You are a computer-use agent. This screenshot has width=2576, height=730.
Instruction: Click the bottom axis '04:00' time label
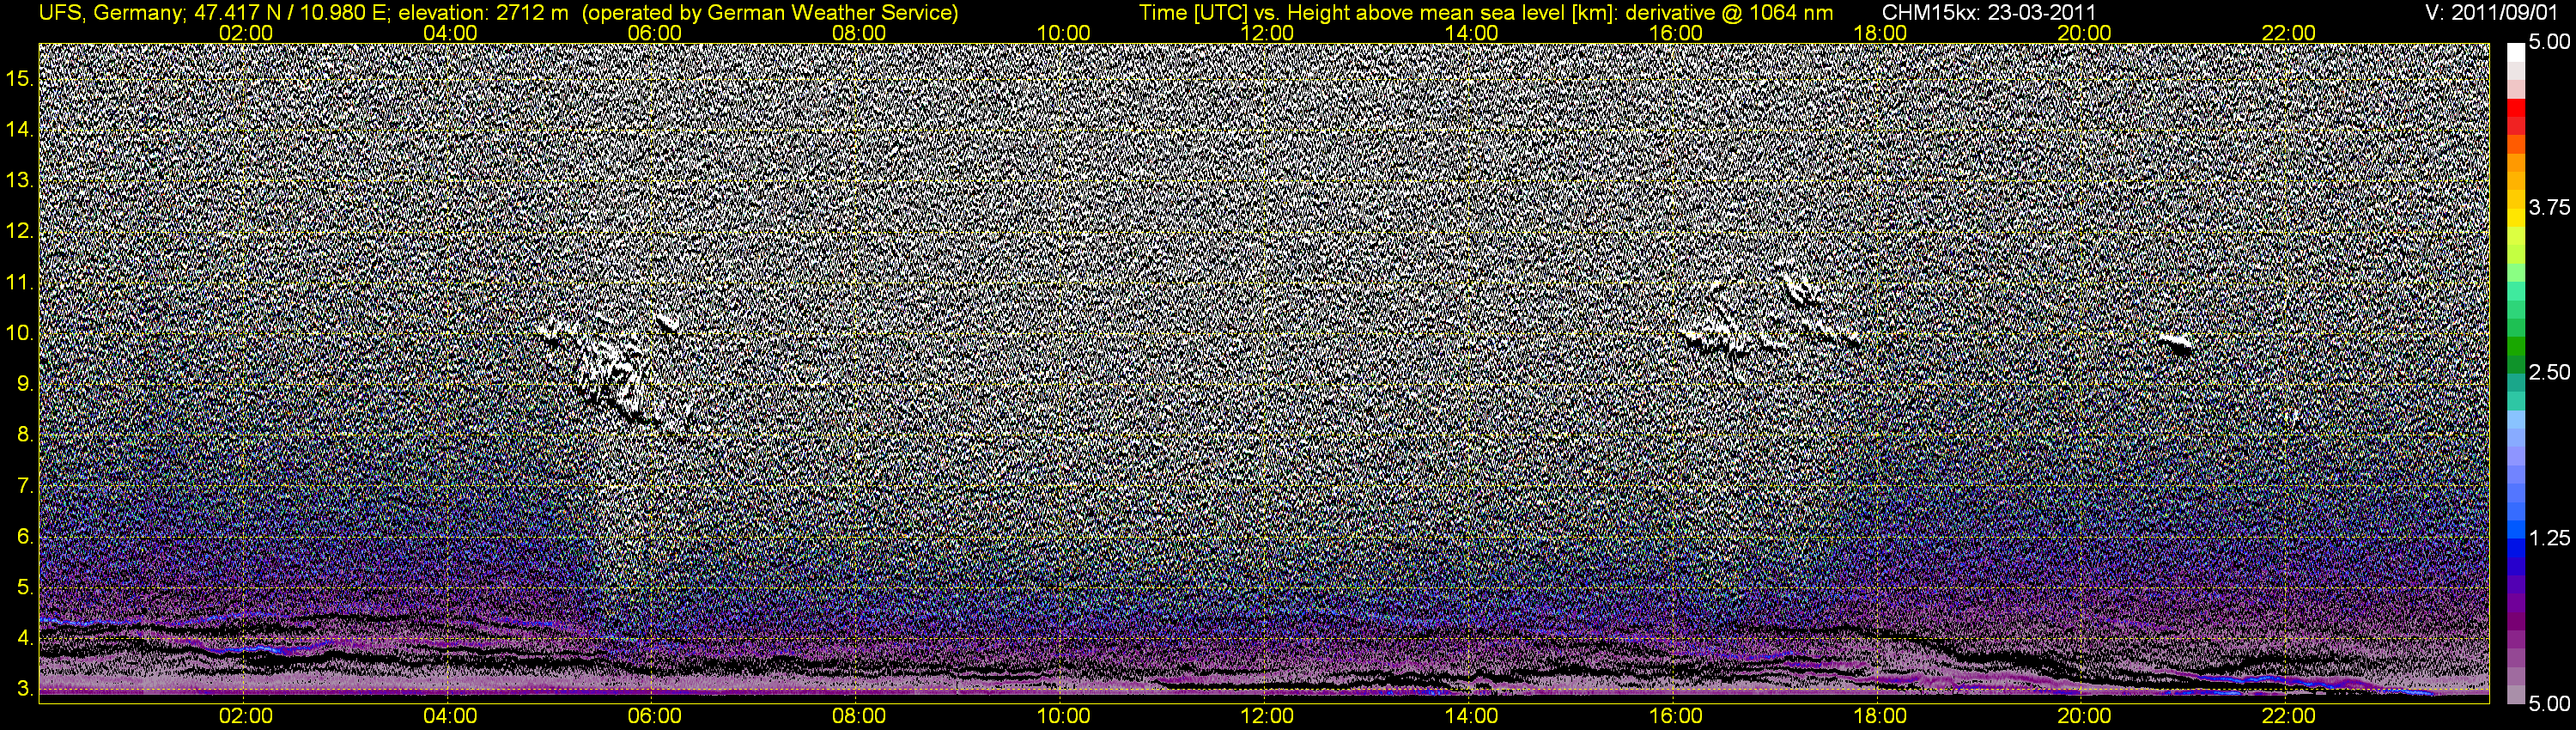click(450, 716)
